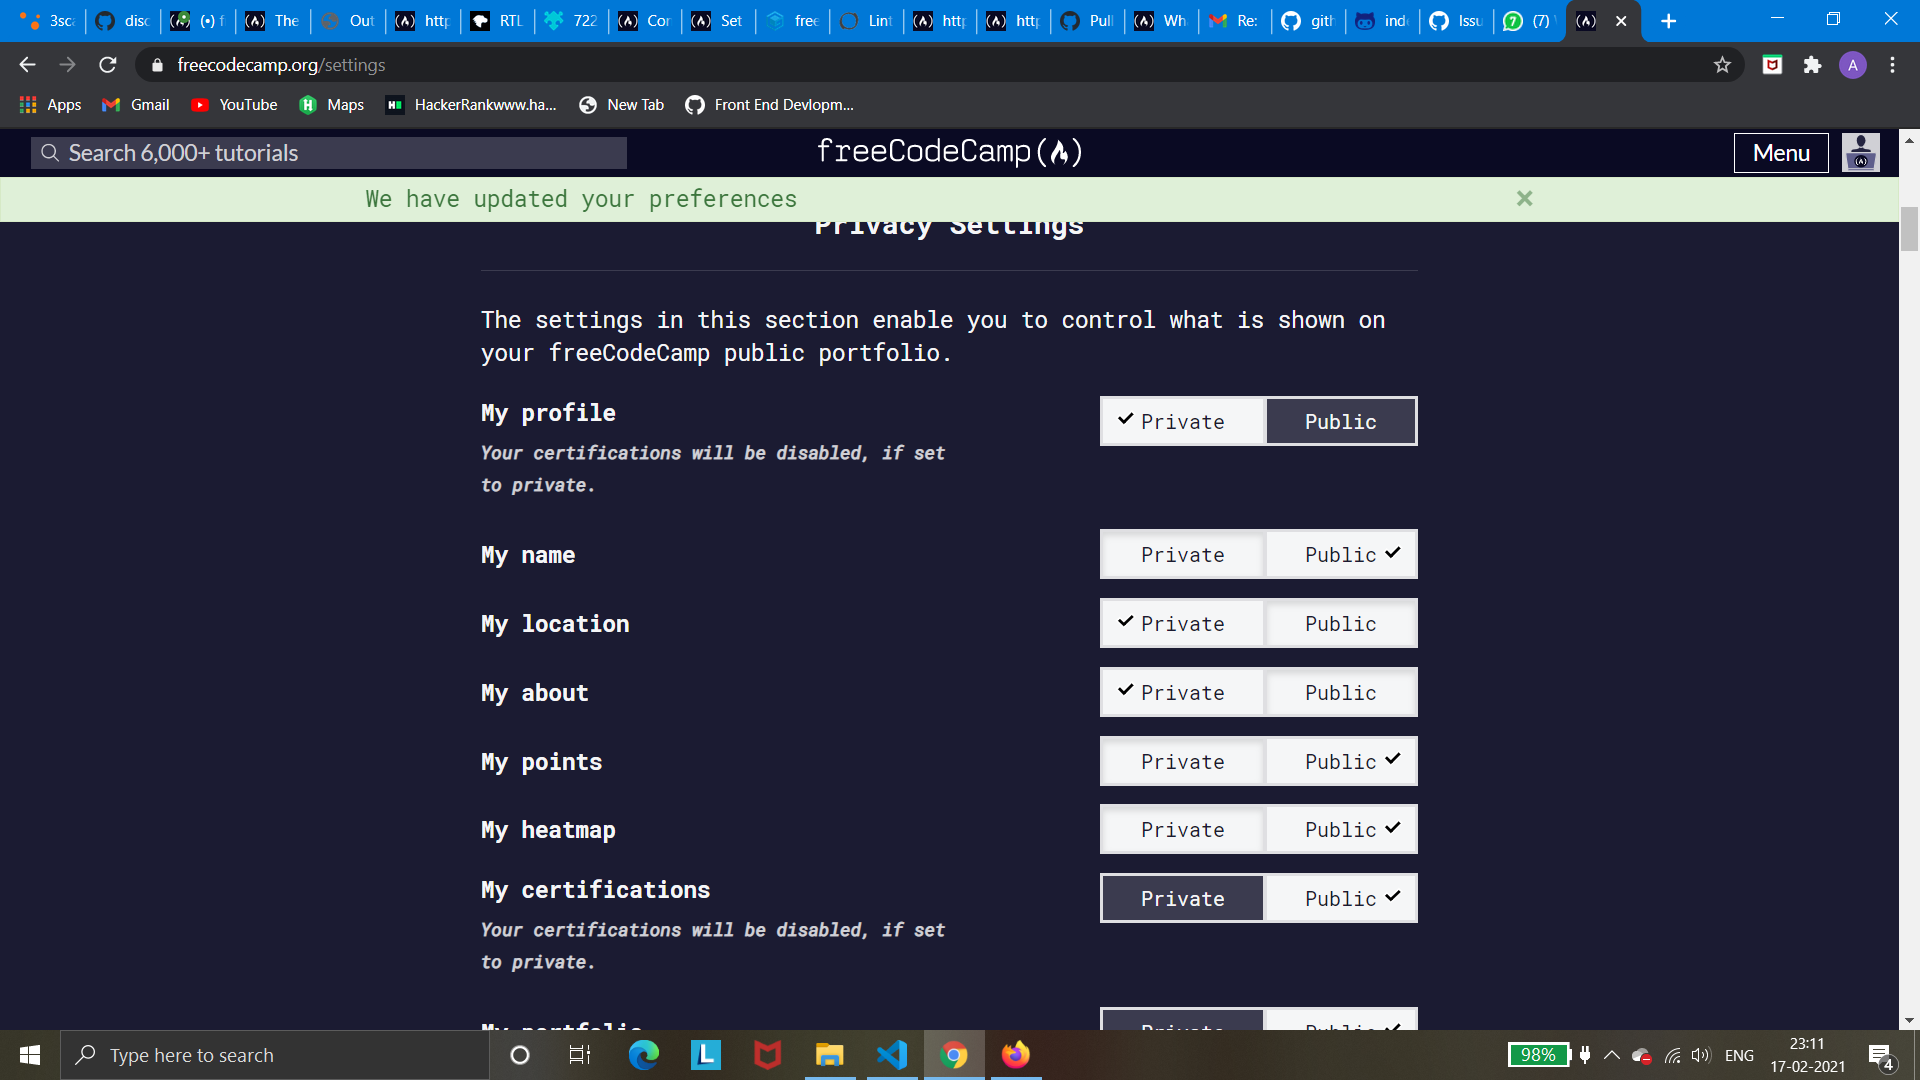The height and width of the screenshot is (1080, 1920).
Task: Open the Chrome customization three-dot menu
Action: click(1891, 64)
